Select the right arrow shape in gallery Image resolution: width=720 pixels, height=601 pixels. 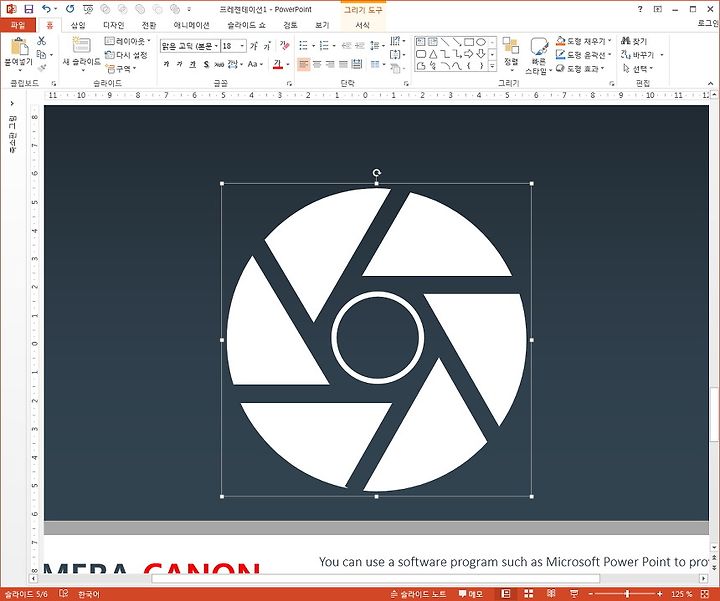468,54
